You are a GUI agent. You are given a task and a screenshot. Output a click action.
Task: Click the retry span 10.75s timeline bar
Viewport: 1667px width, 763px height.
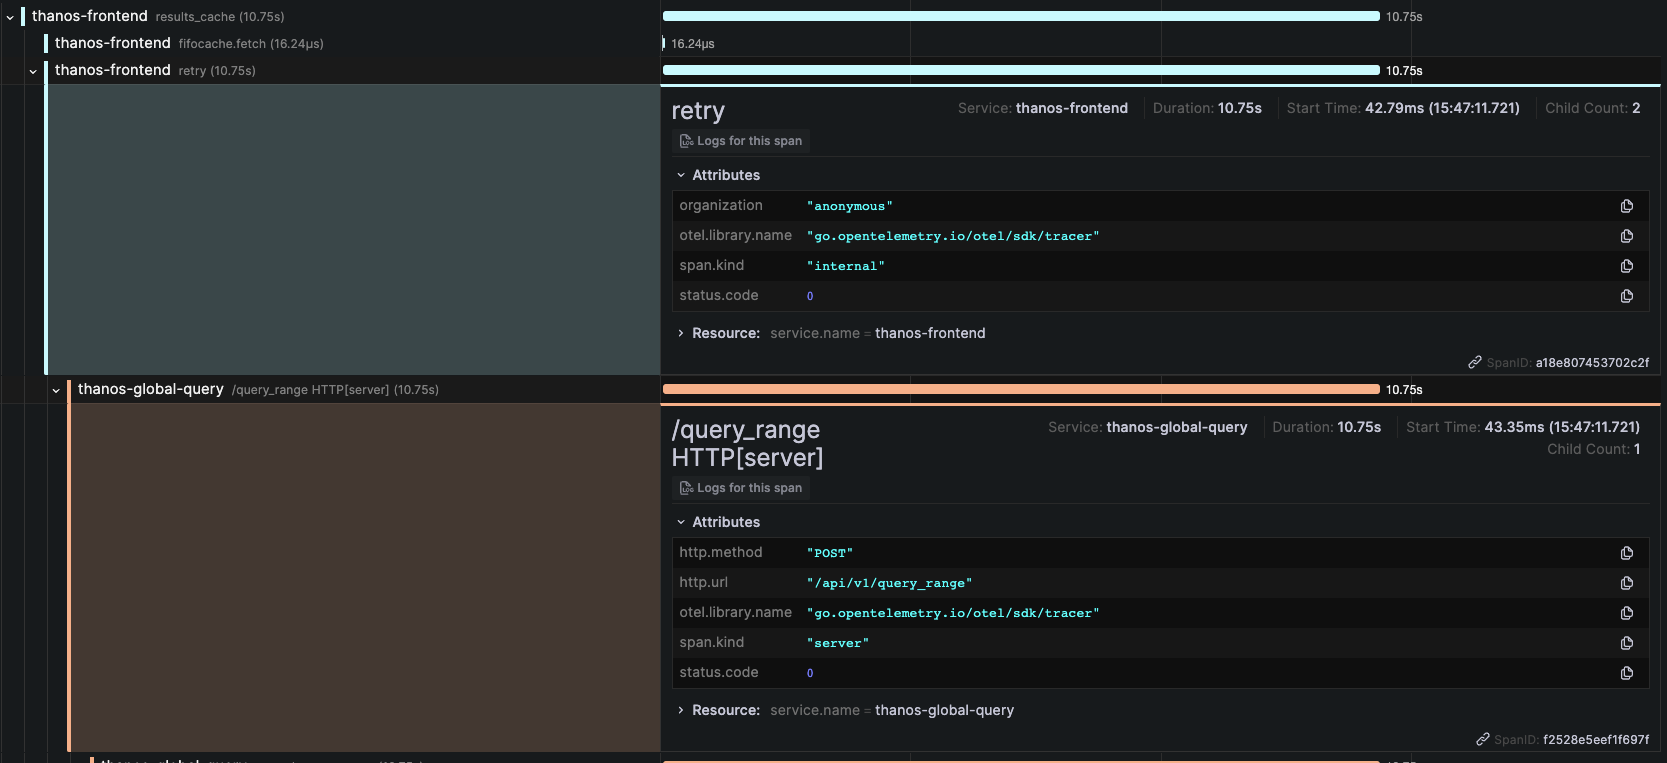click(1021, 70)
